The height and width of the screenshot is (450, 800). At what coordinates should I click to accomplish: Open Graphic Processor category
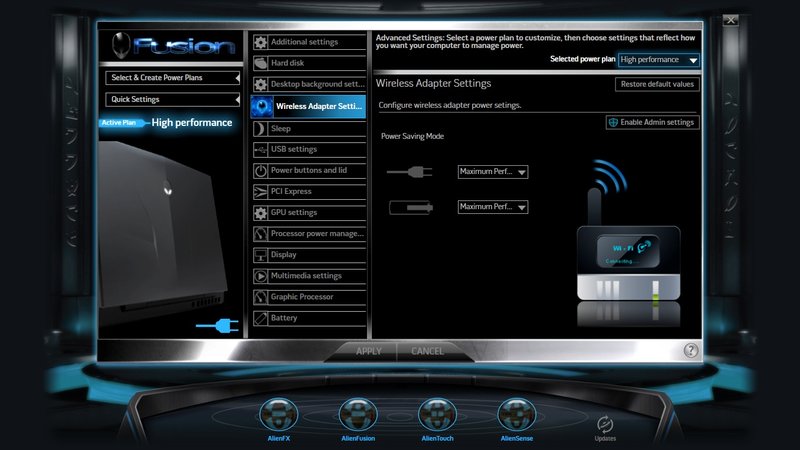tap(309, 297)
